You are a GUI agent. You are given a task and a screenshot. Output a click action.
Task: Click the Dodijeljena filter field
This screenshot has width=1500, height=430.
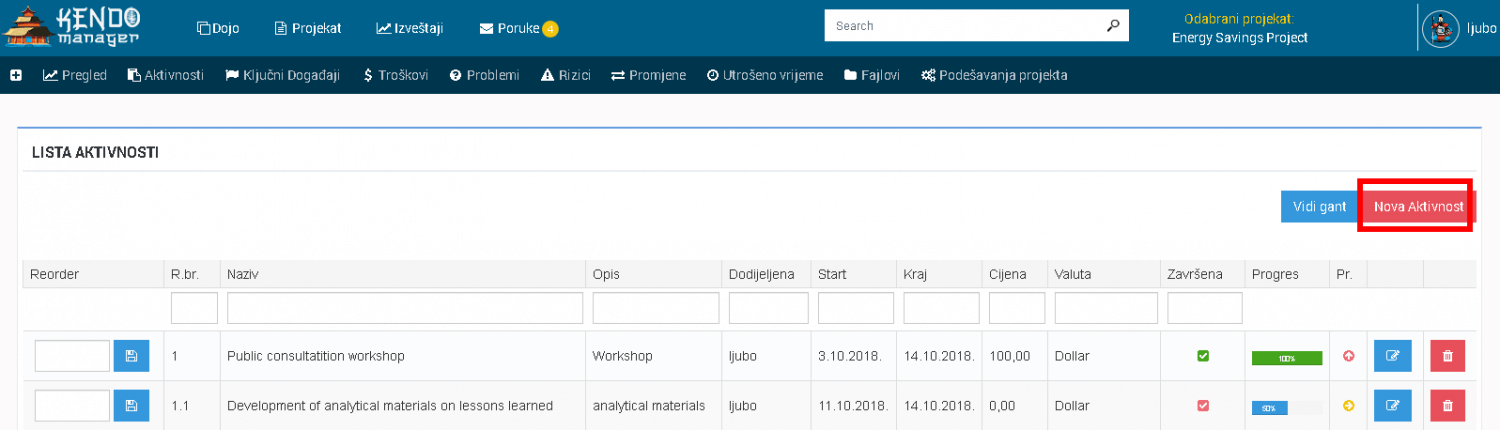click(x=768, y=308)
